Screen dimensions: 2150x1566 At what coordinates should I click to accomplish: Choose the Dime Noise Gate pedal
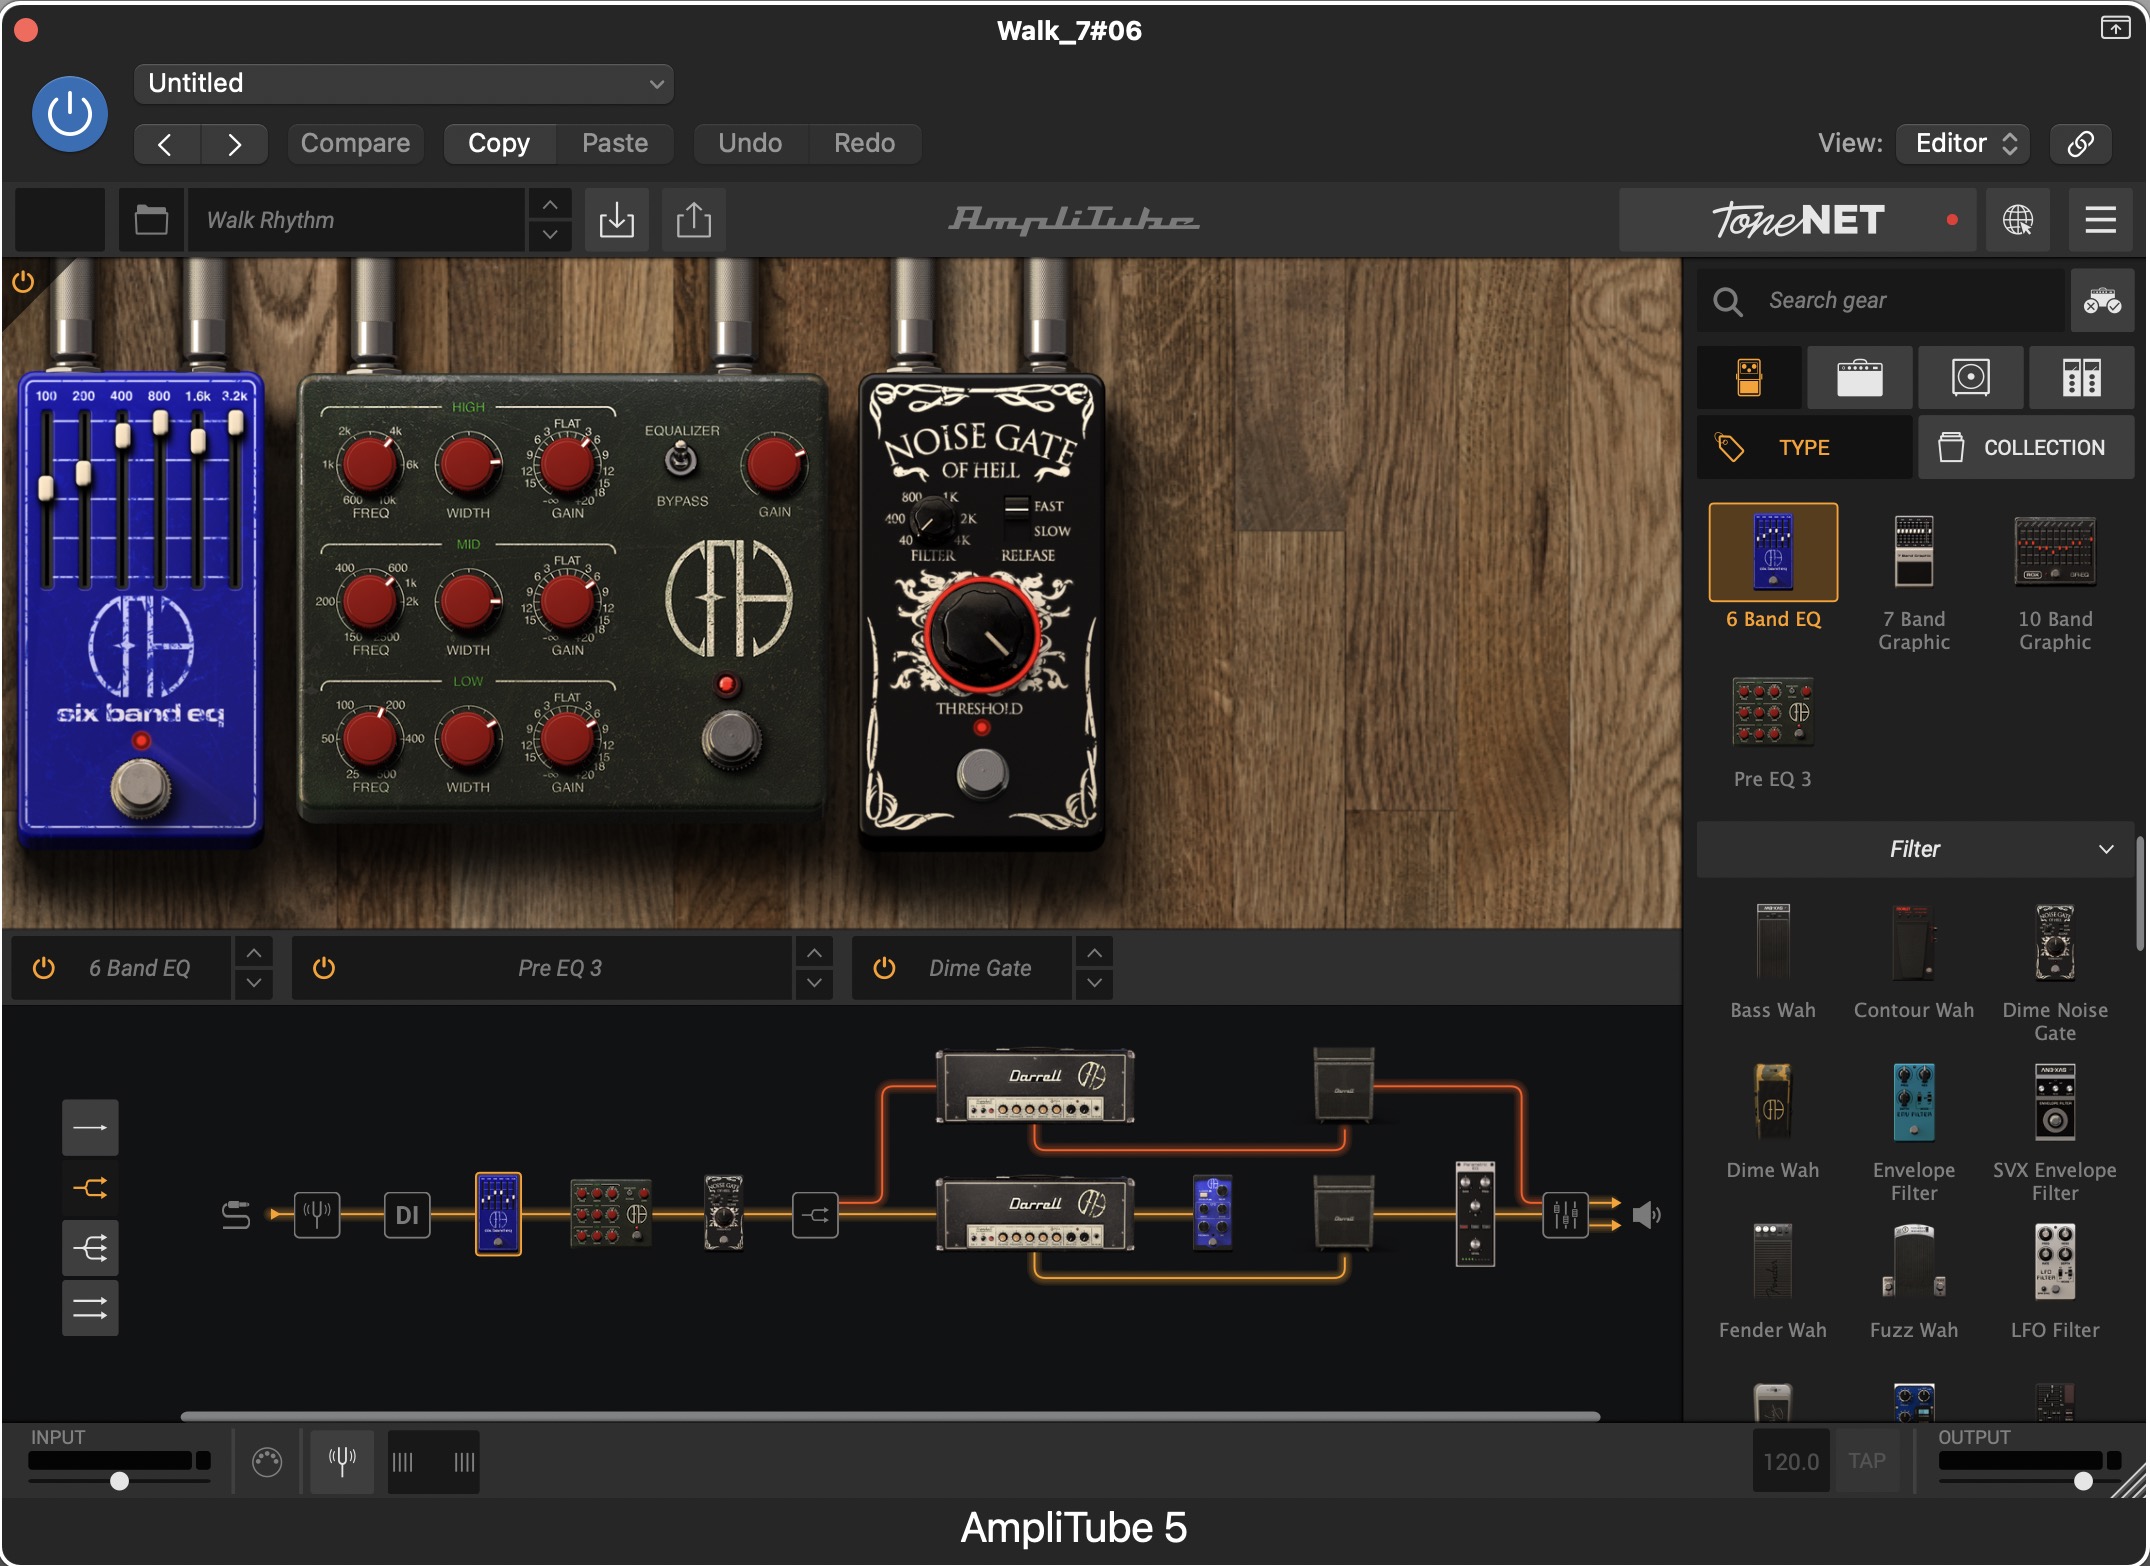click(x=2055, y=942)
